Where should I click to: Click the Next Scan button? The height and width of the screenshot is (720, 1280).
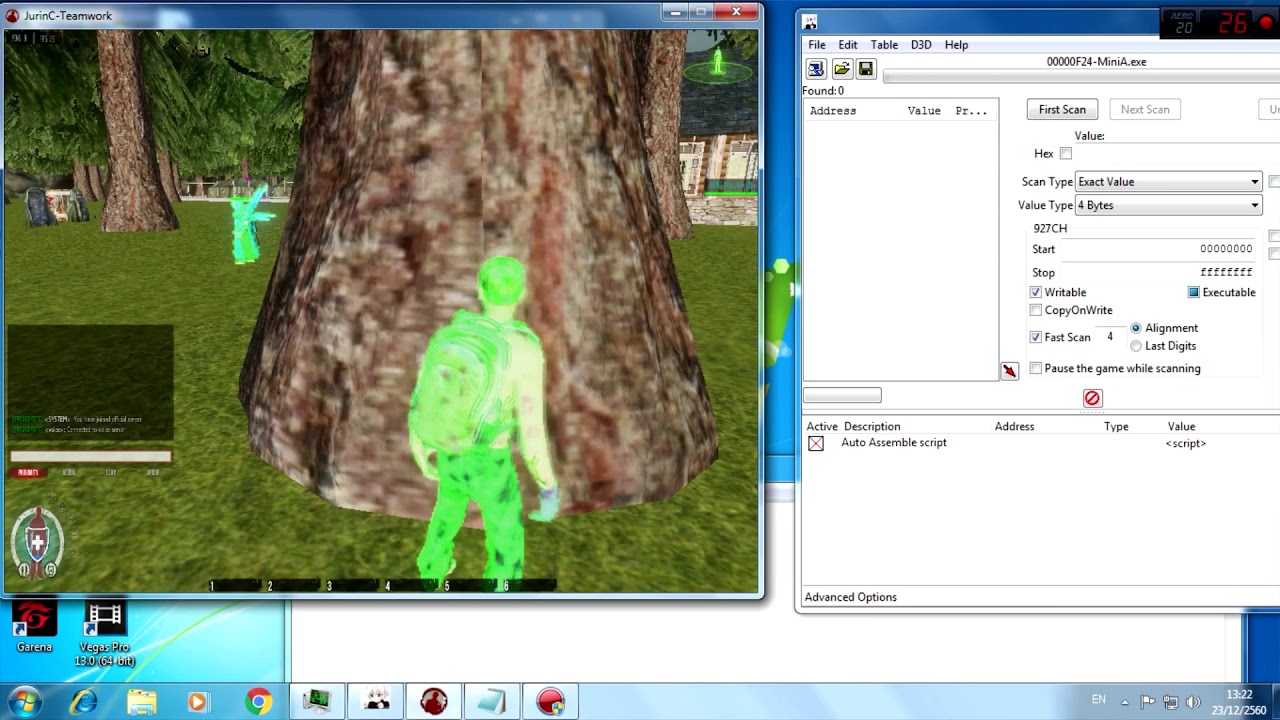click(x=1145, y=109)
